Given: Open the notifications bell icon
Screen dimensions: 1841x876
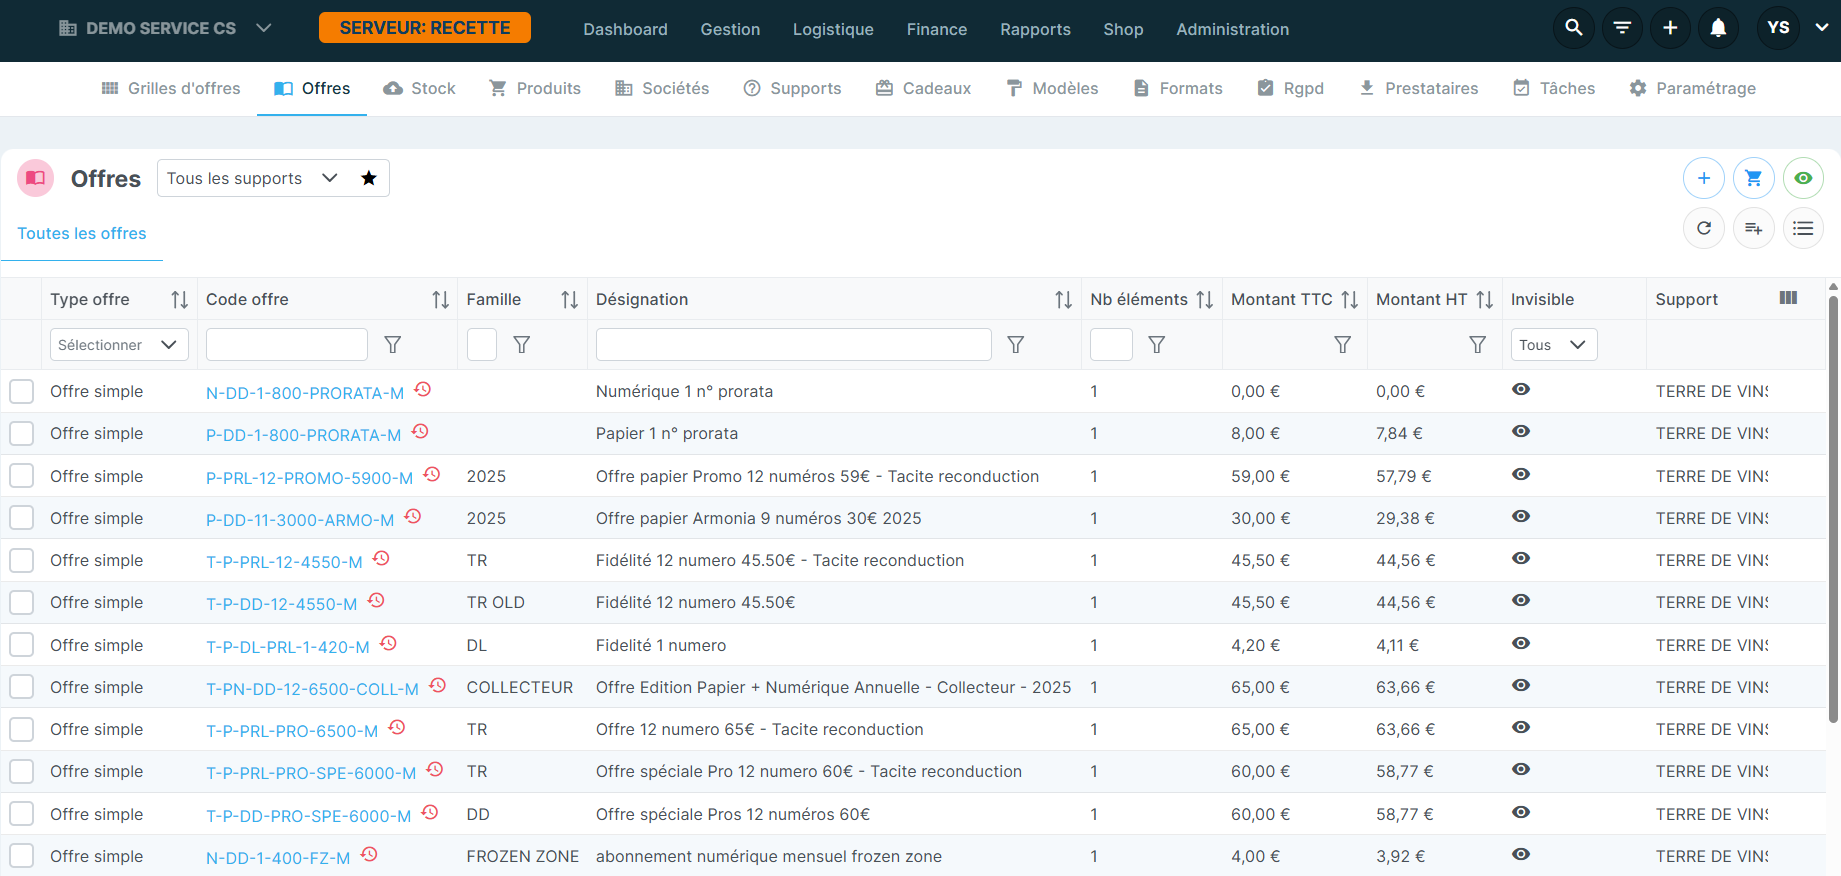Looking at the screenshot, I should point(1718,28).
